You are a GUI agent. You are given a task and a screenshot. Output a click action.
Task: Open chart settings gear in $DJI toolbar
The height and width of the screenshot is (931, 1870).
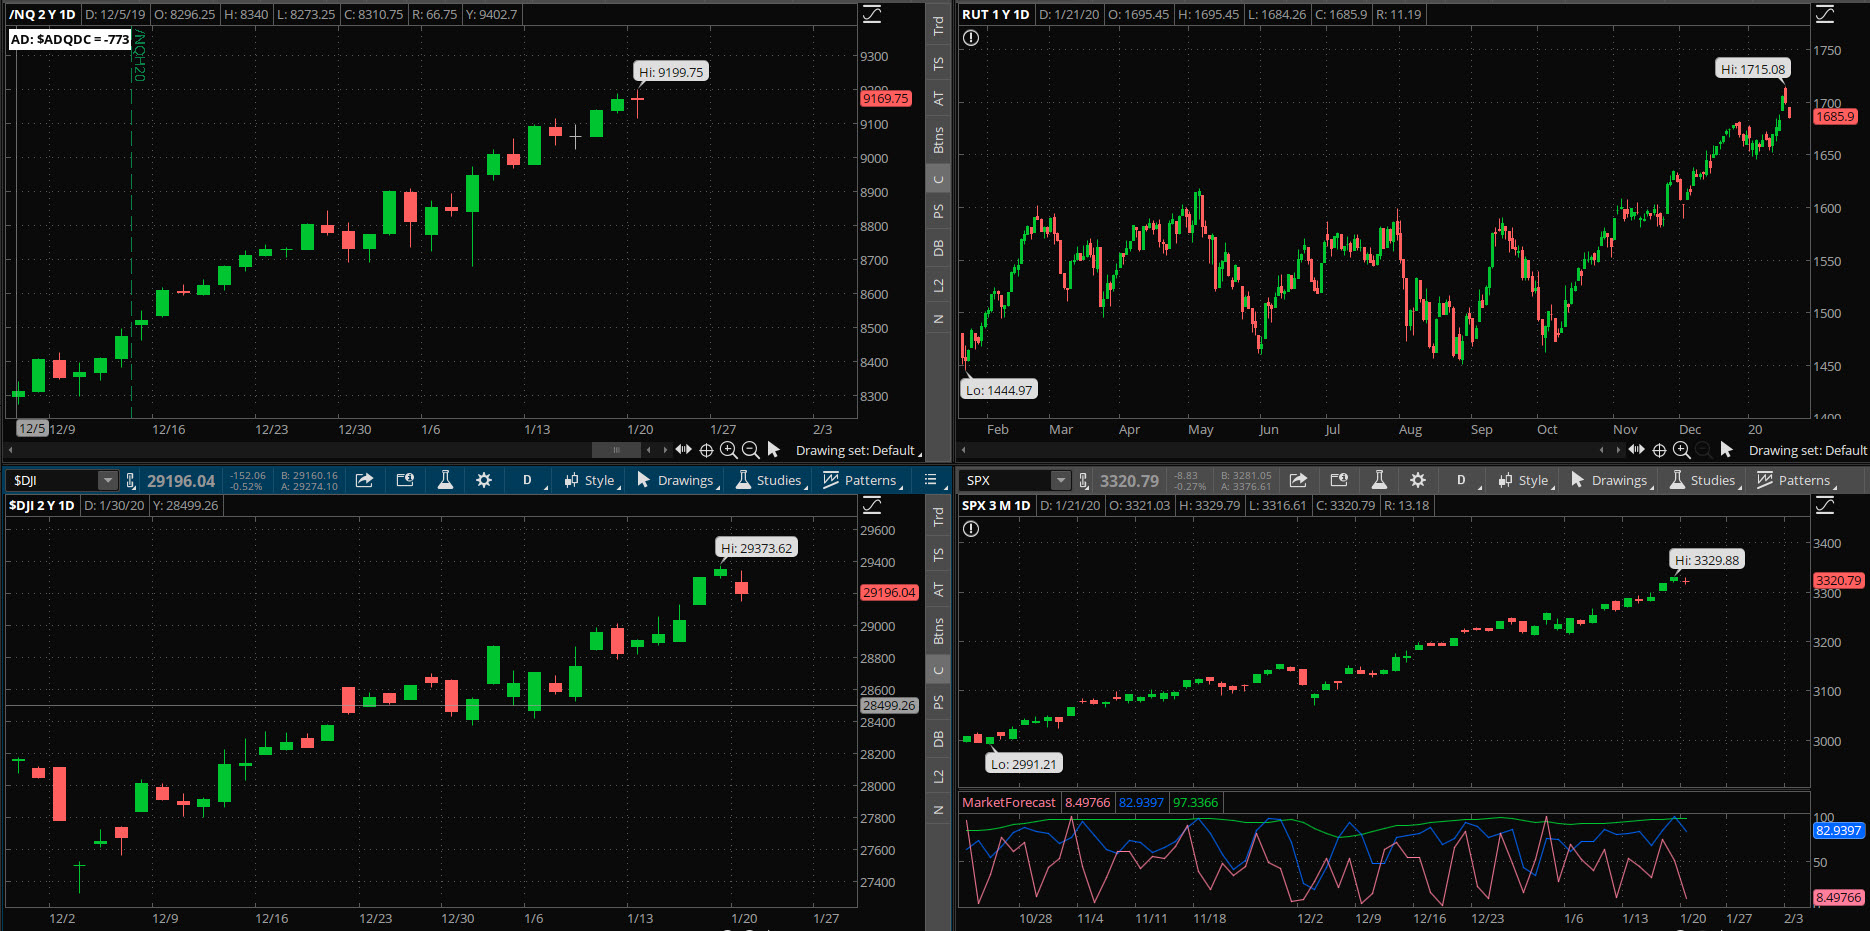(484, 480)
